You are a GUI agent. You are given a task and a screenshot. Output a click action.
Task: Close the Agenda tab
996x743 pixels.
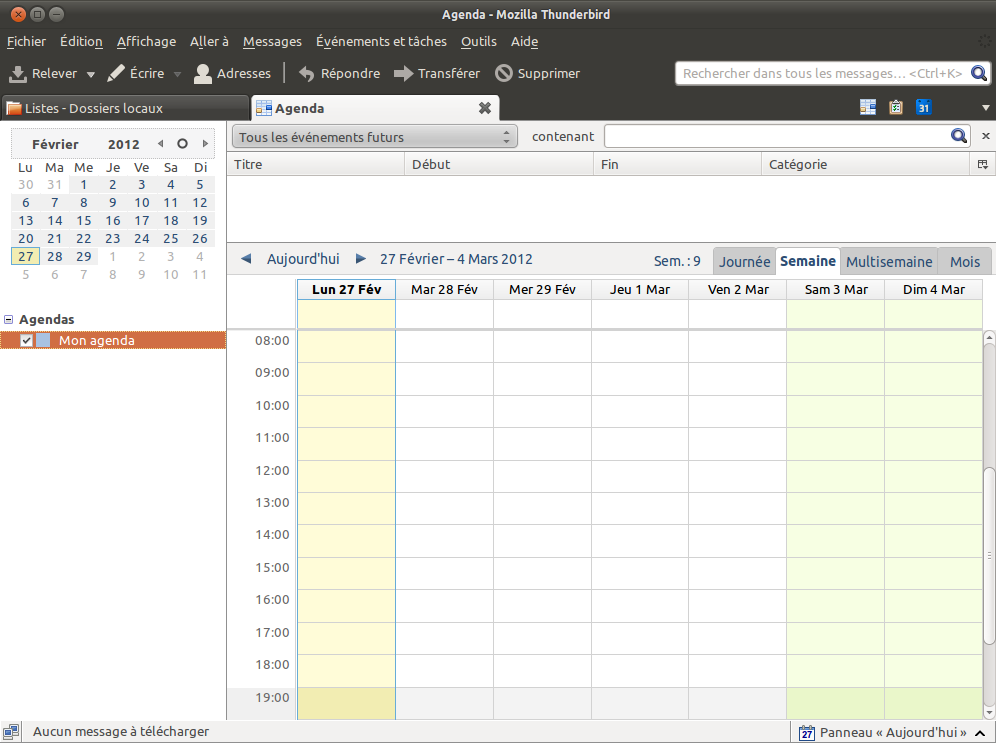(485, 108)
